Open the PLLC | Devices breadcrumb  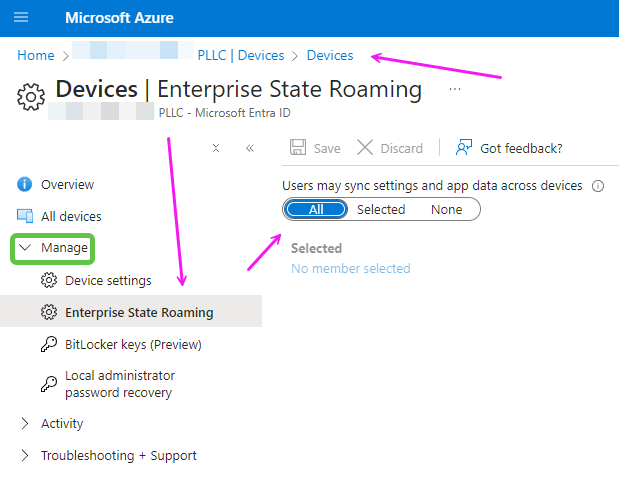(x=241, y=55)
